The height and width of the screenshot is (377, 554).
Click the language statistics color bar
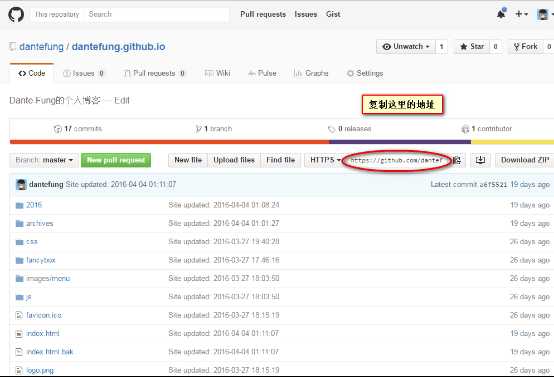tap(282, 142)
